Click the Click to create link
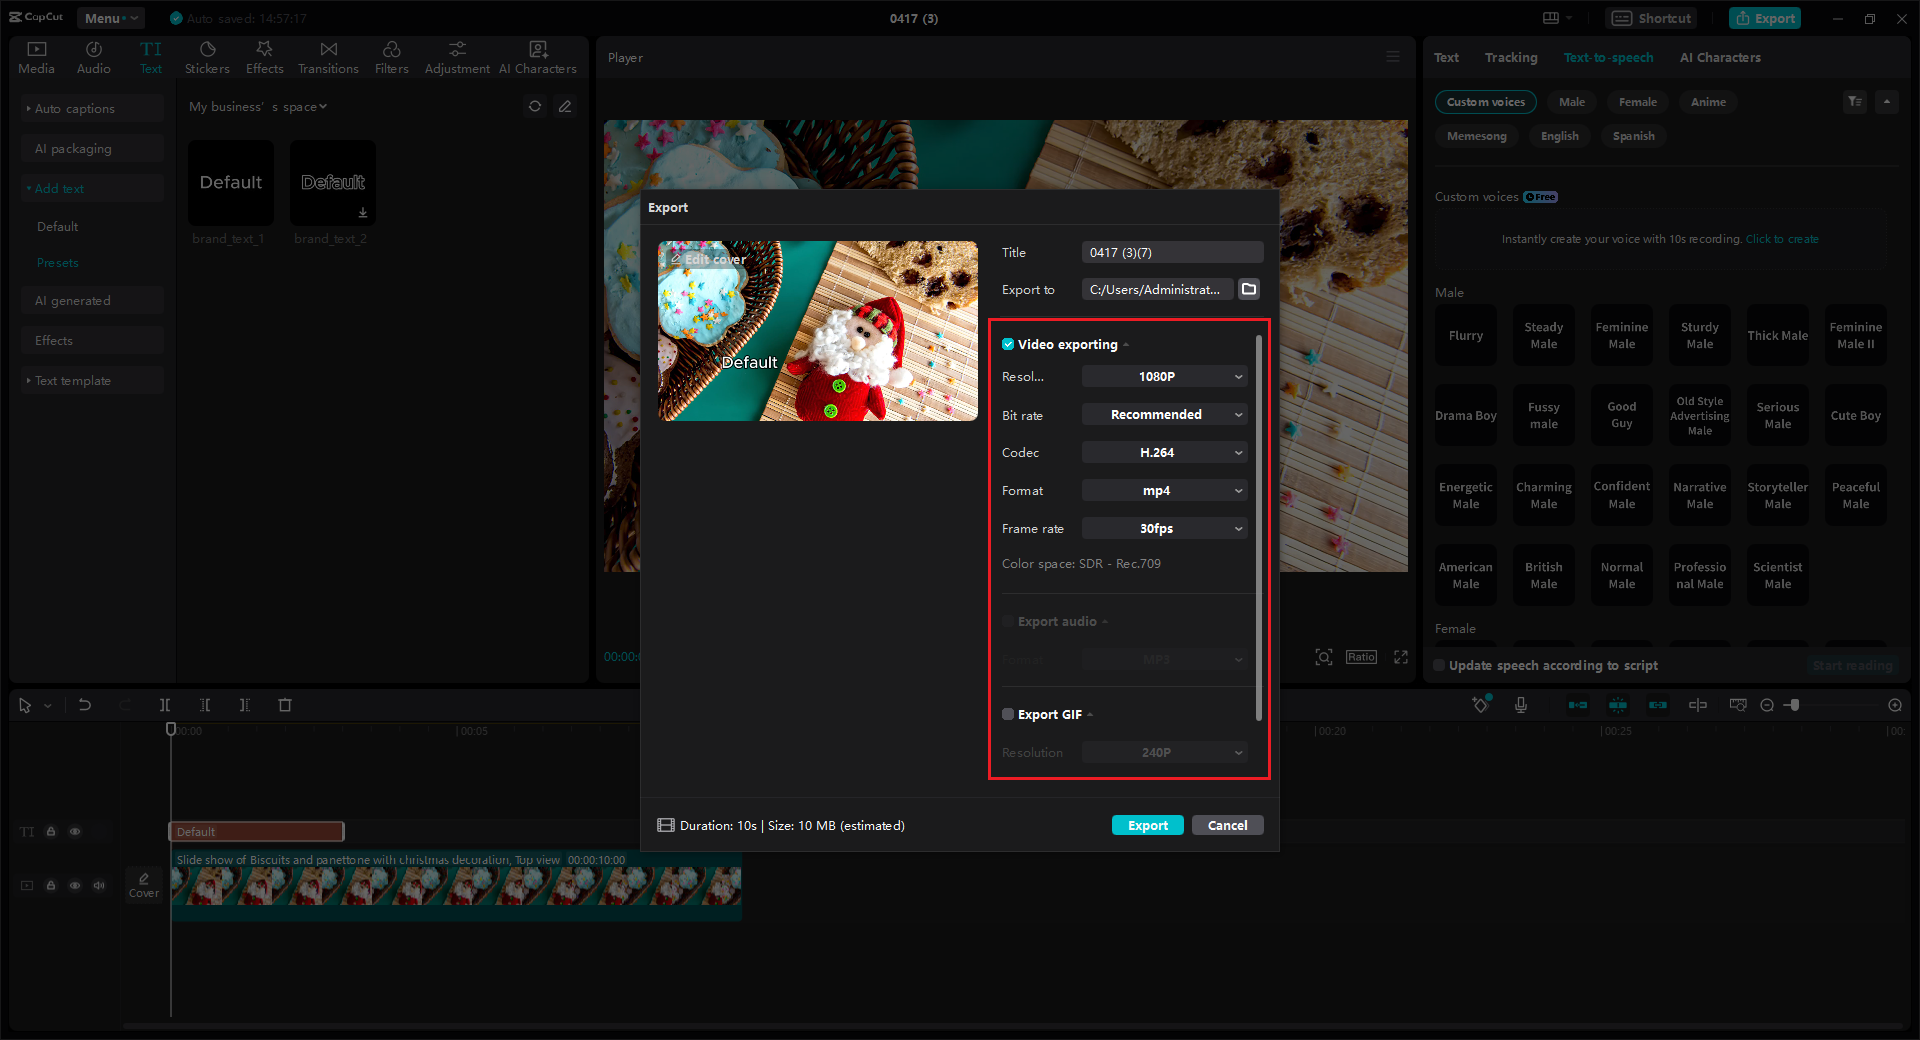This screenshot has width=1920, height=1040. coord(1782,238)
